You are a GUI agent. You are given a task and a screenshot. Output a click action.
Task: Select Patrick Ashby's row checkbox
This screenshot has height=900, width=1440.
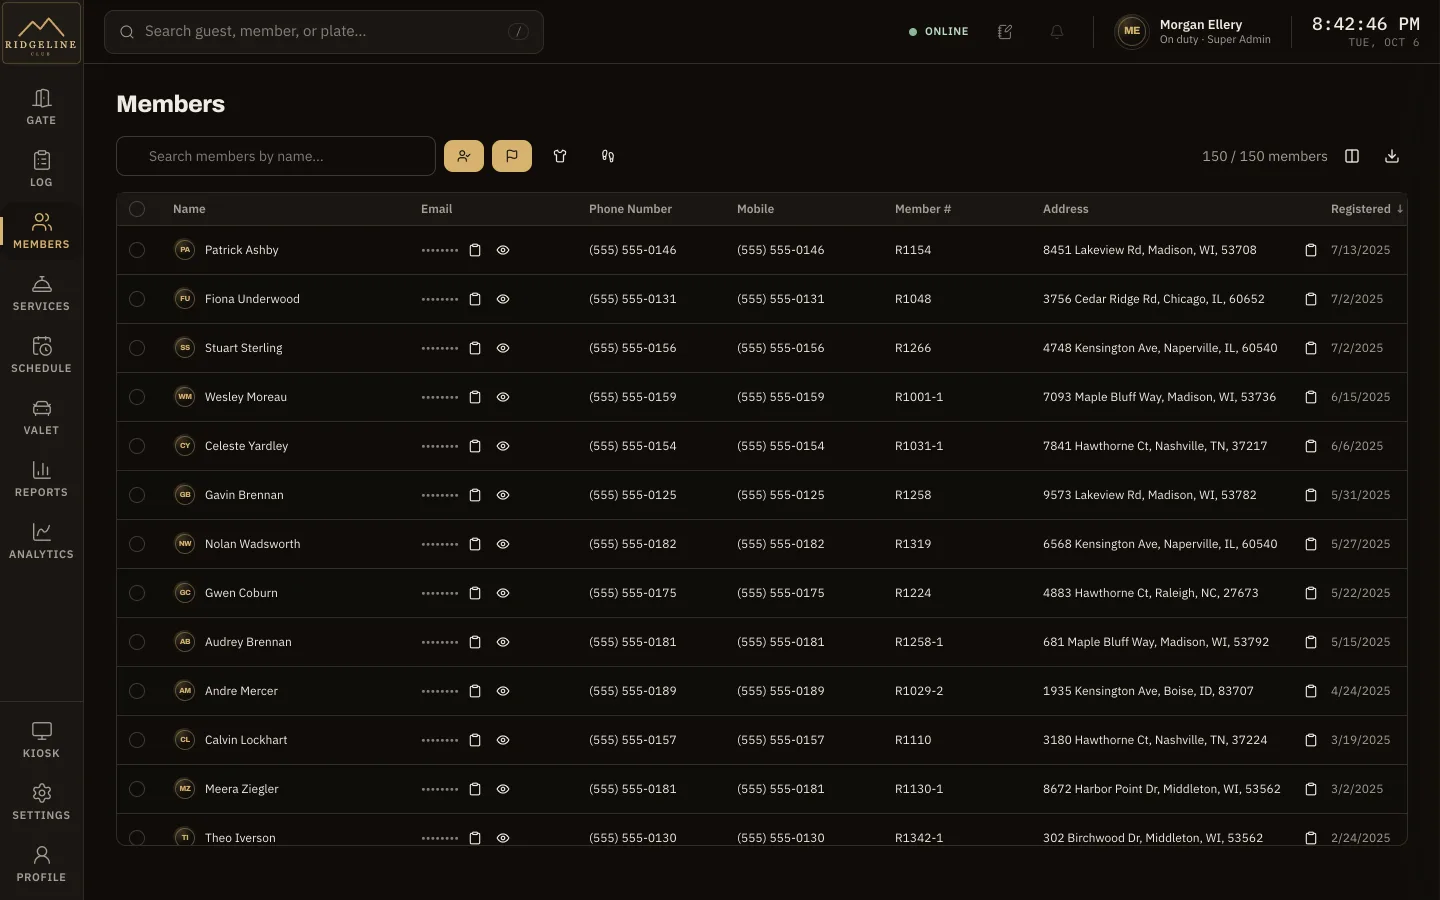click(137, 250)
